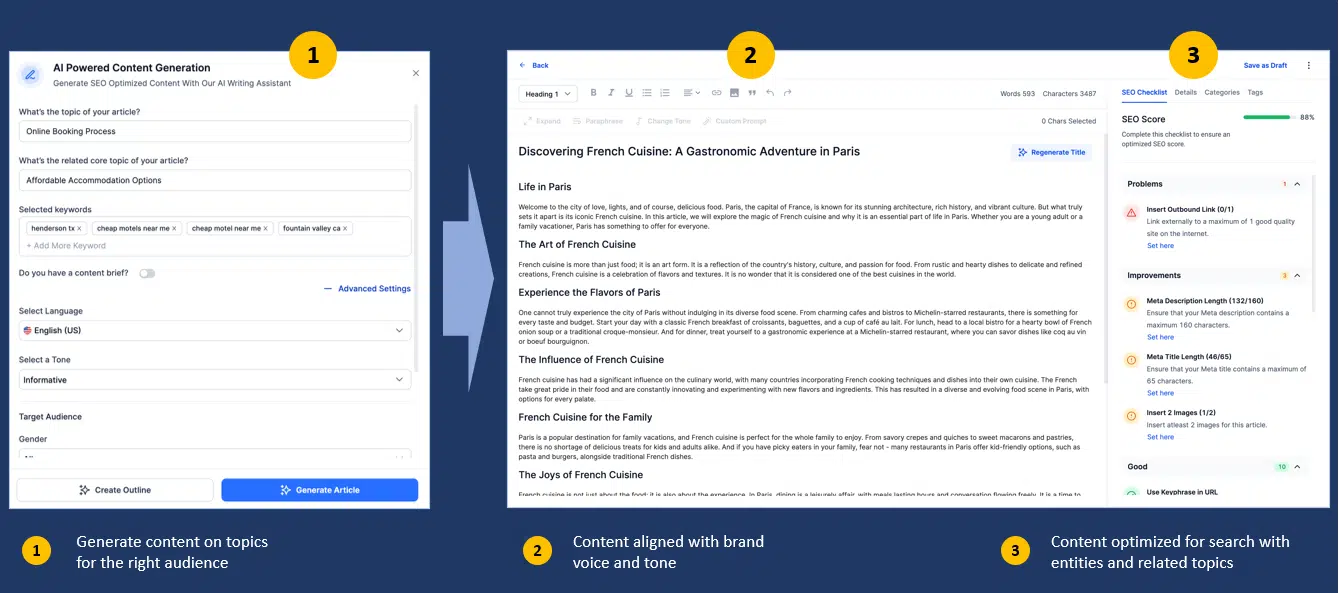
Task: Click the insert link icon
Action: click(x=716, y=93)
